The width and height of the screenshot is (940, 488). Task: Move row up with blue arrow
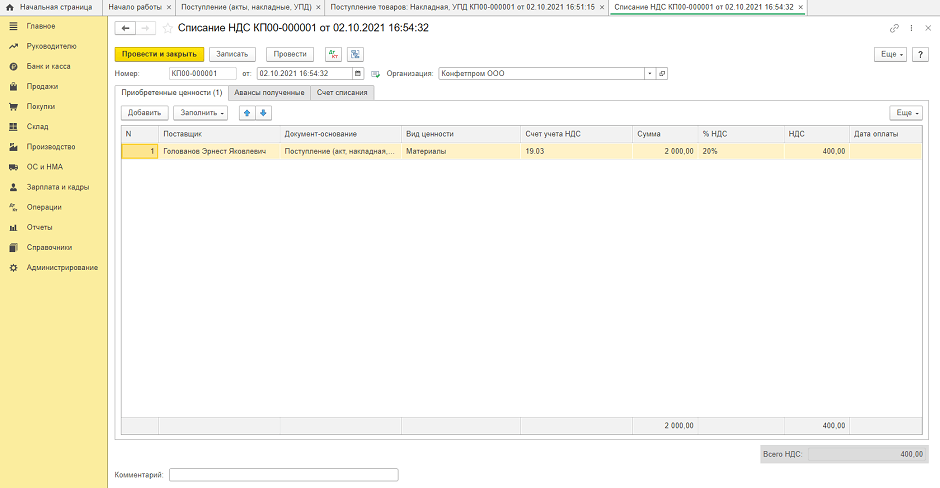(x=246, y=113)
